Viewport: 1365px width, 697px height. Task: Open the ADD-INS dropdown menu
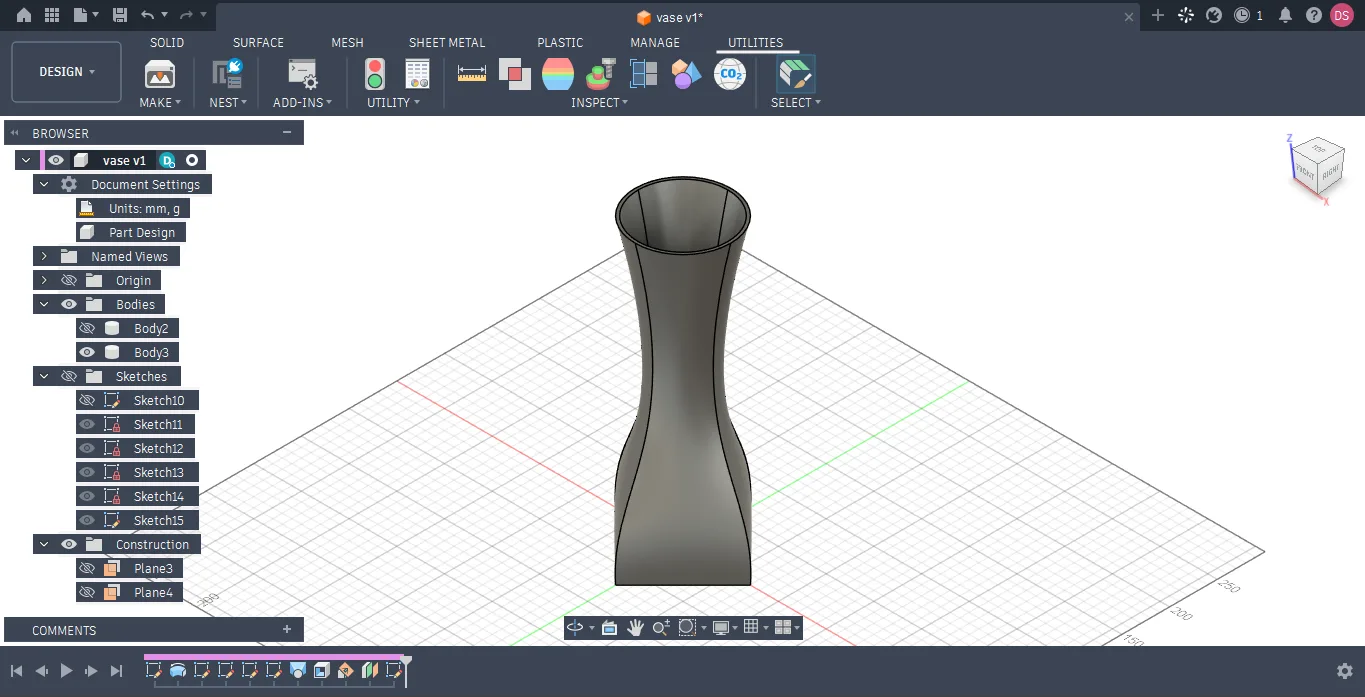coord(302,102)
